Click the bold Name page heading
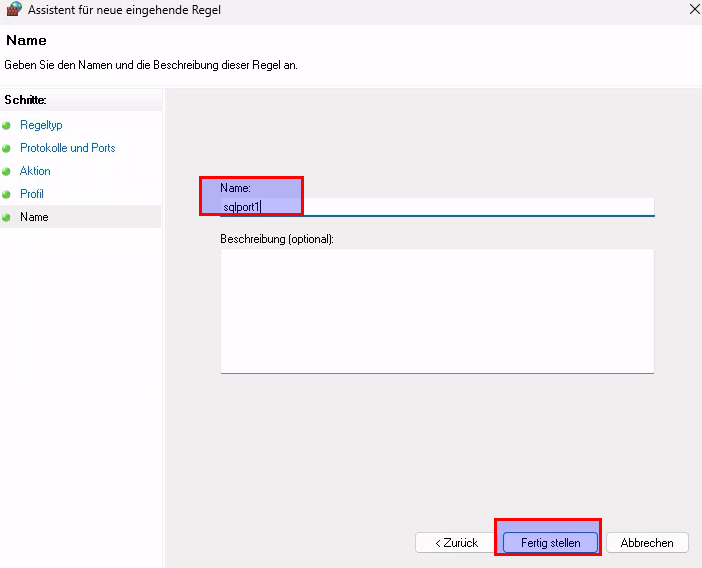The height and width of the screenshot is (568, 702). point(26,41)
